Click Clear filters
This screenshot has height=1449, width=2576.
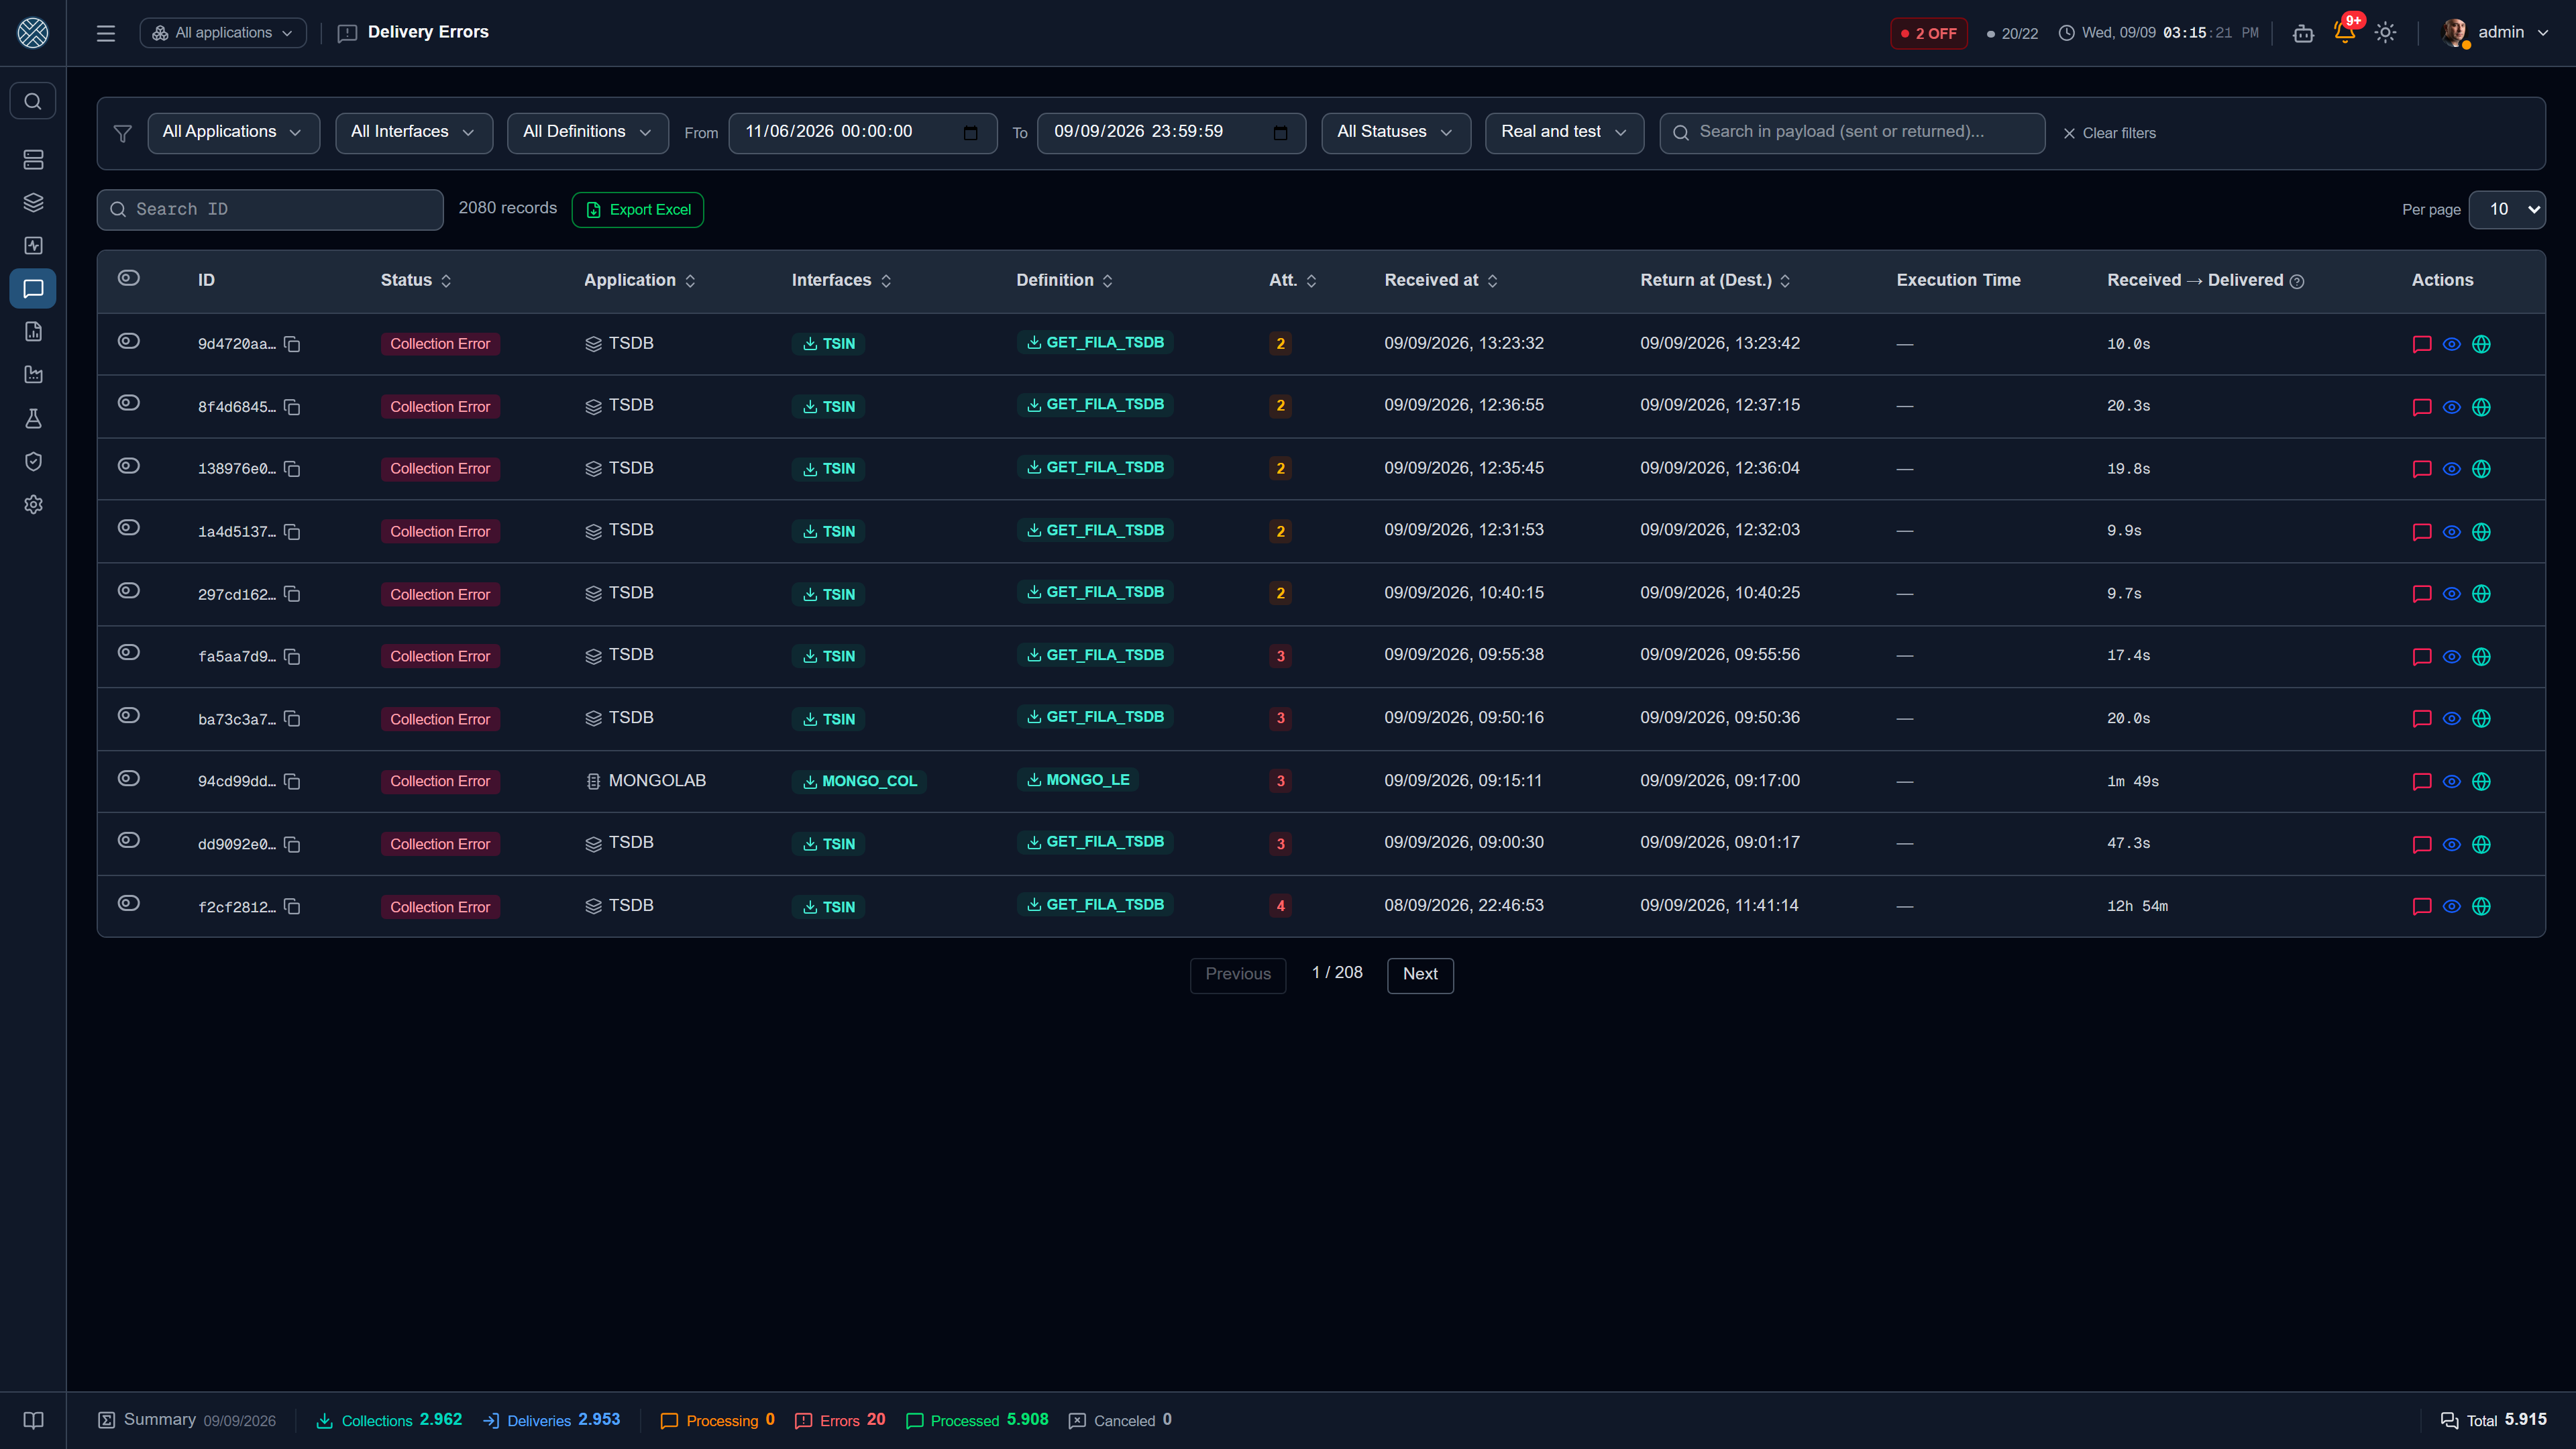point(2109,133)
